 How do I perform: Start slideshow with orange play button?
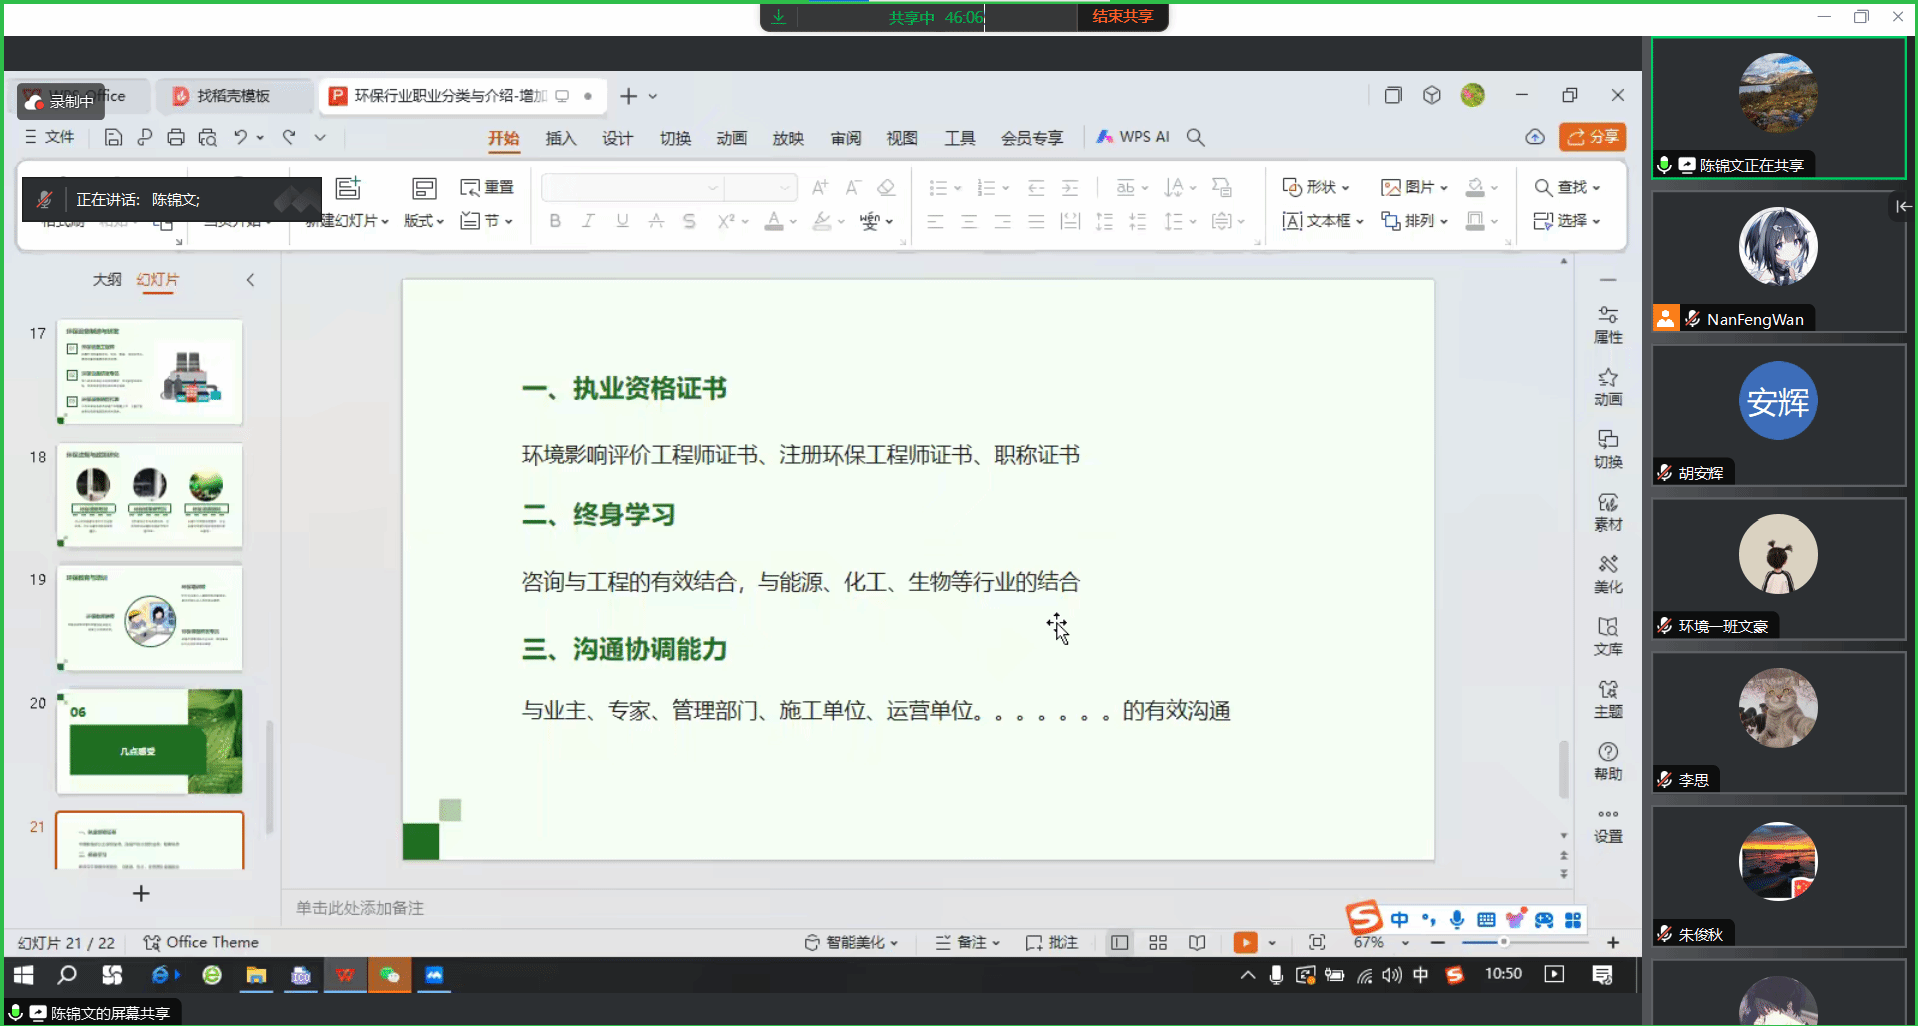tap(1245, 942)
